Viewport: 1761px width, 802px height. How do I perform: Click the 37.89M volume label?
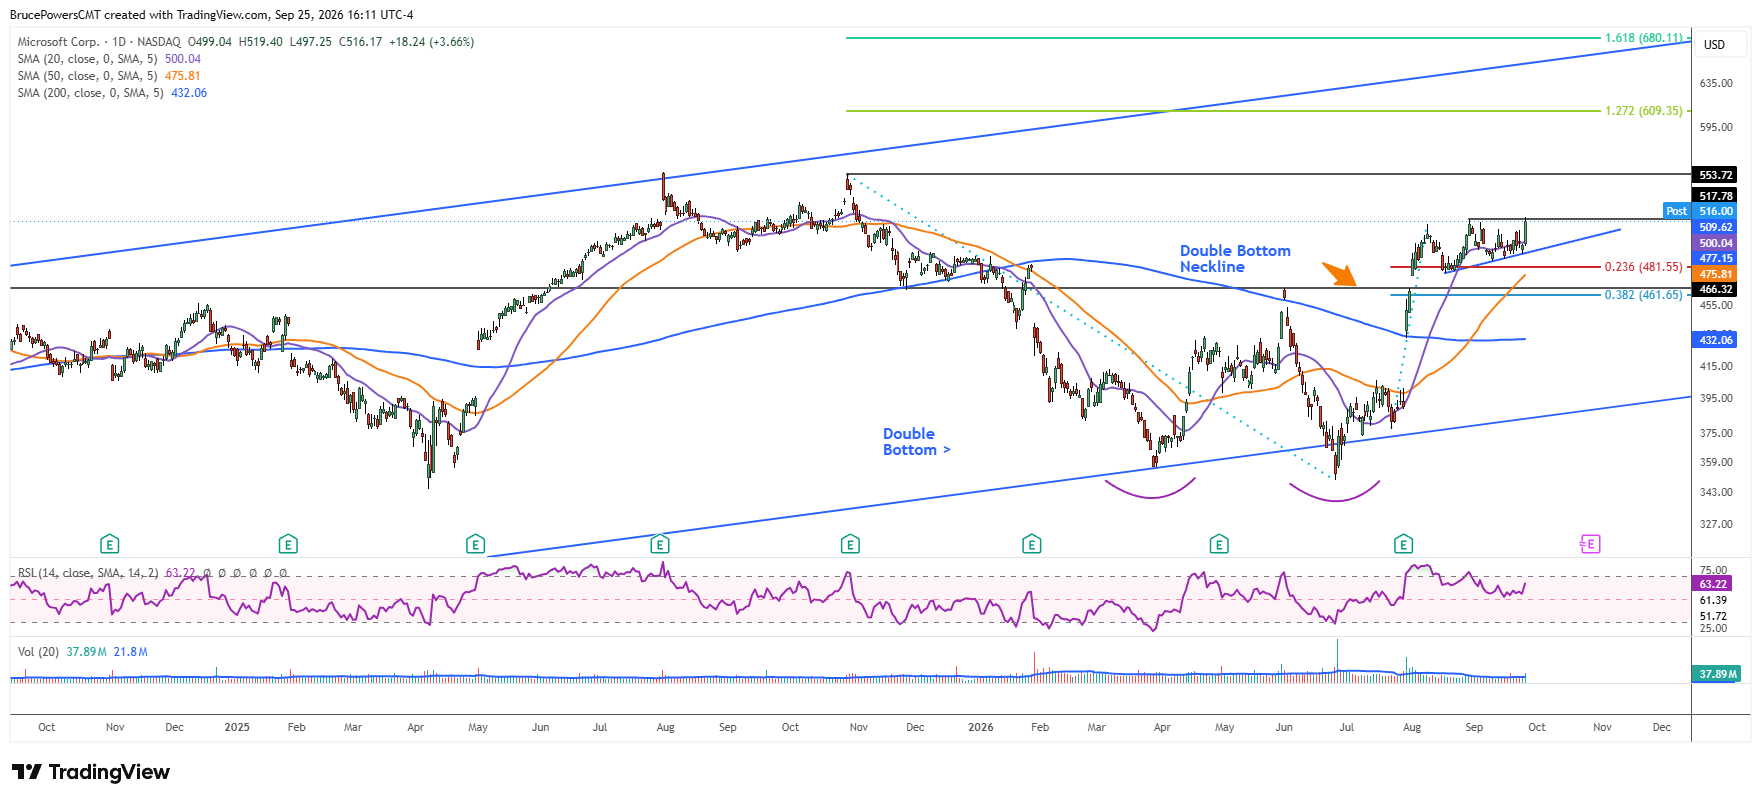1718,674
